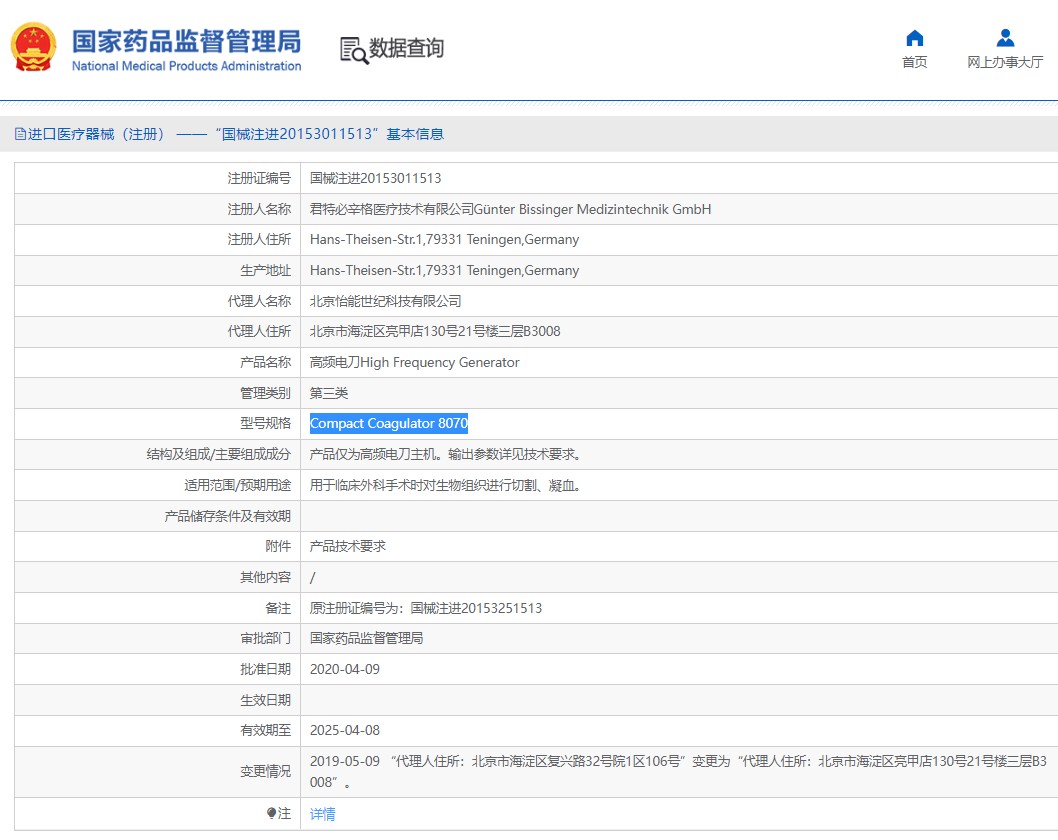The width and height of the screenshot is (1058, 840).
Task: Click the 附件 row label
Action: pyautogui.click(x=278, y=546)
